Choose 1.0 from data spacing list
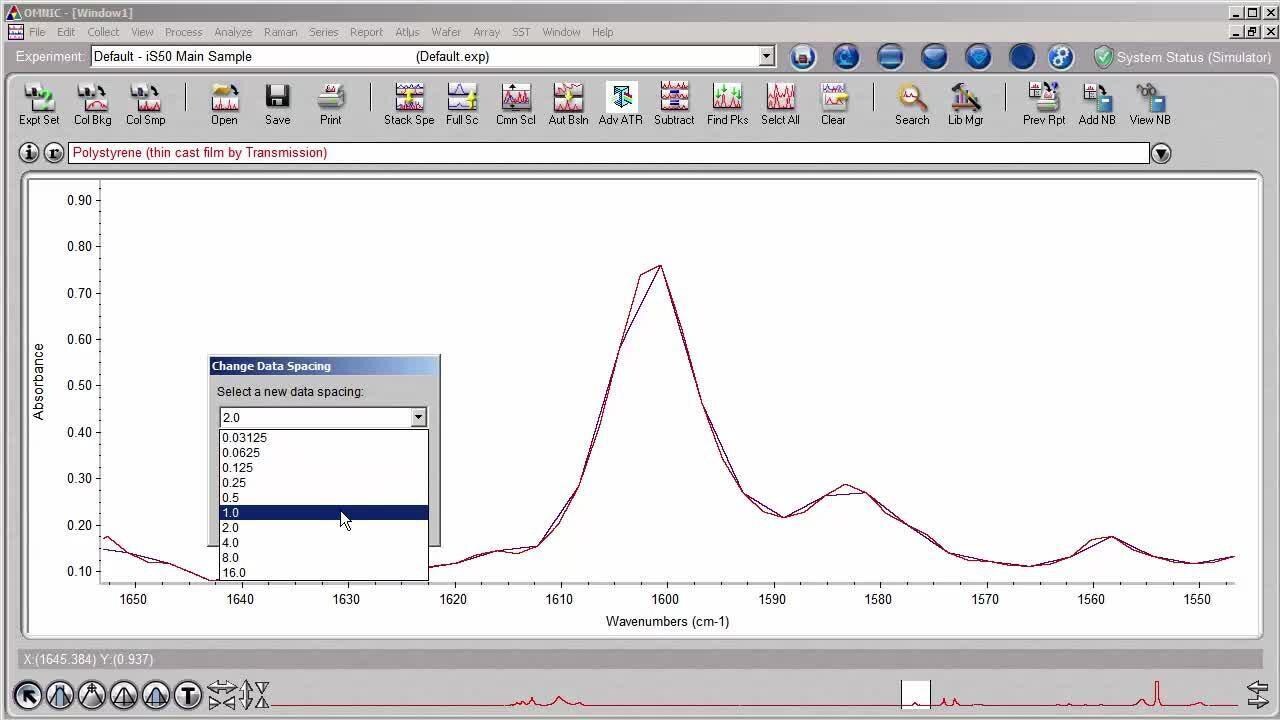Screen dimensions: 1280x720 [x=323, y=513]
